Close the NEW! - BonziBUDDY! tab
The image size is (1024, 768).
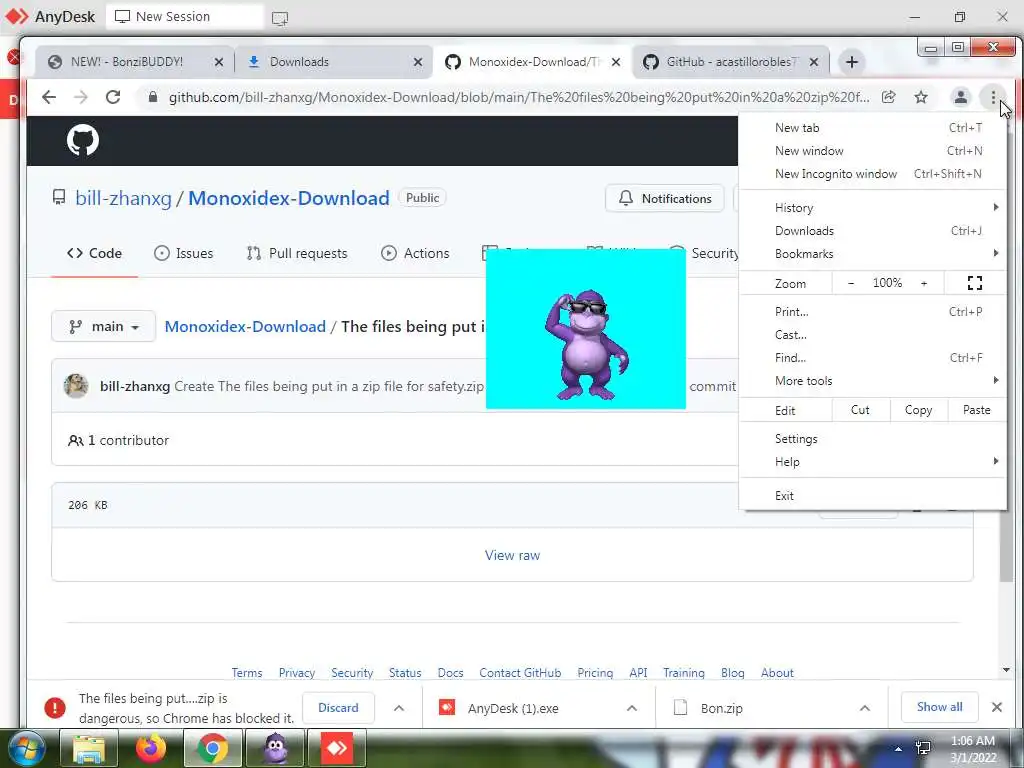point(219,62)
